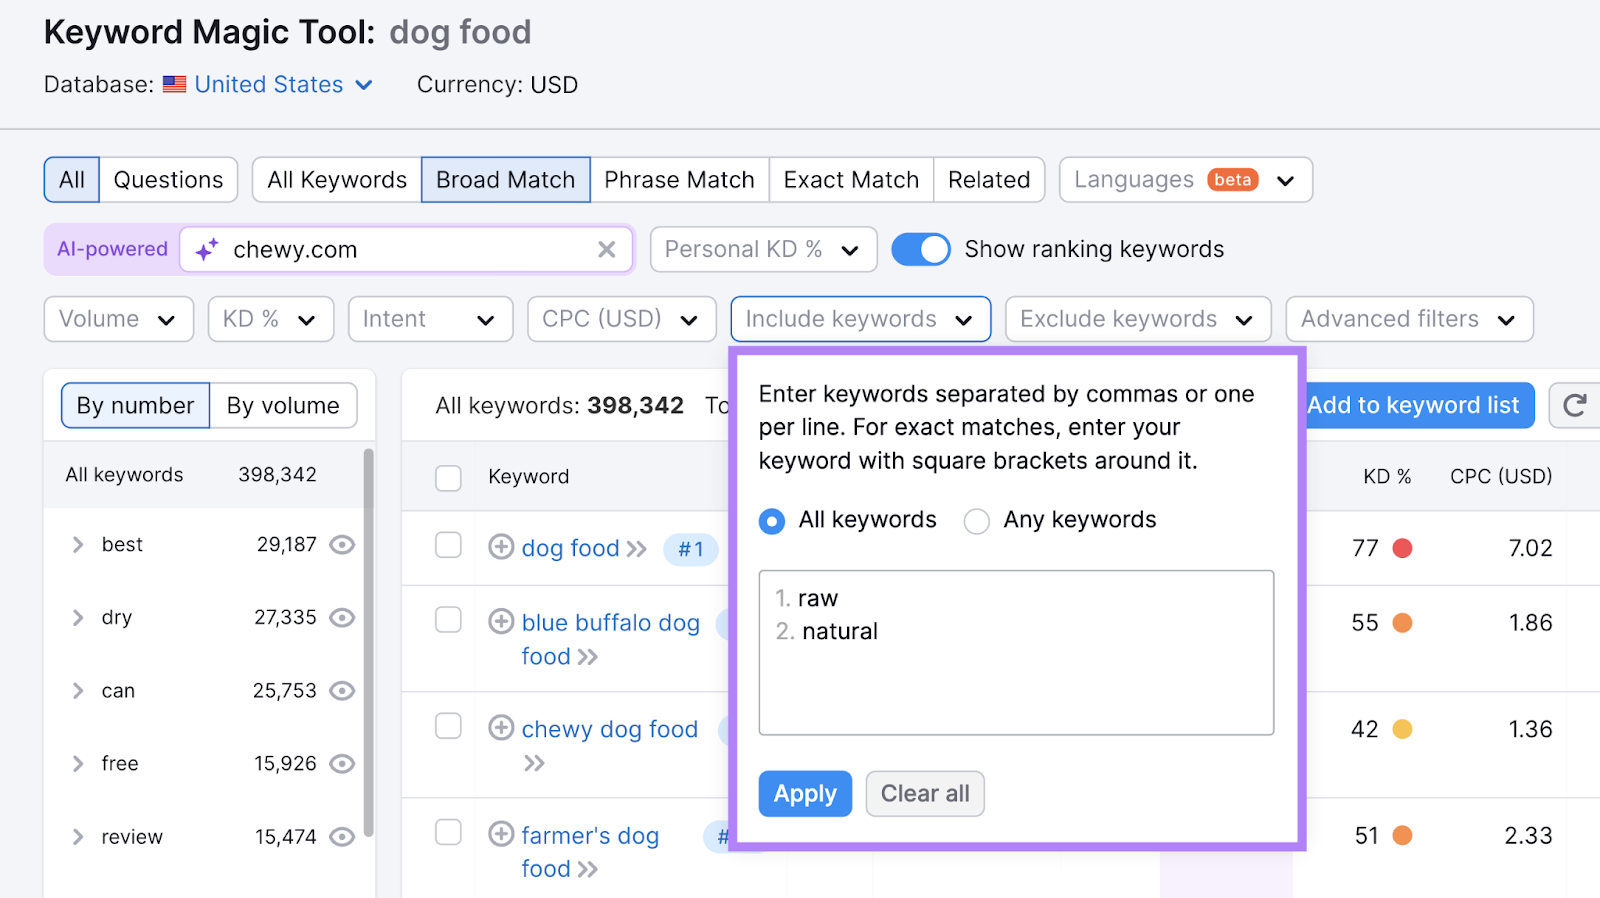
Task: Check the checkbox for 'blue buffalo dog food'
Action: coord(447,620)
